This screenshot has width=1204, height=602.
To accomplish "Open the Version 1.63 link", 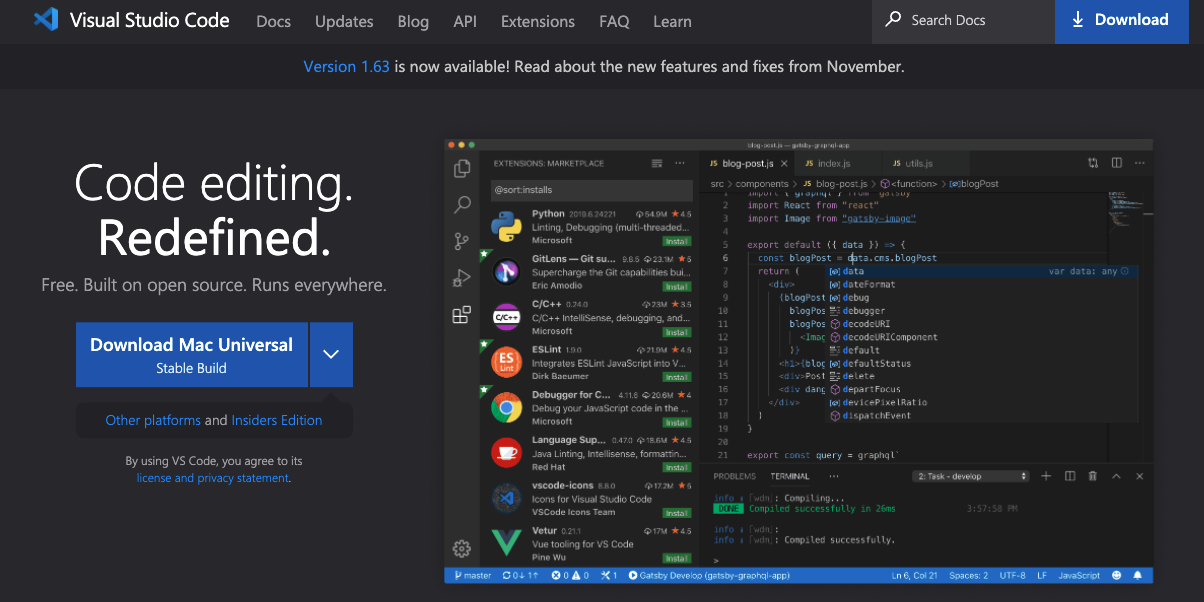I will [x=347, y=67].
